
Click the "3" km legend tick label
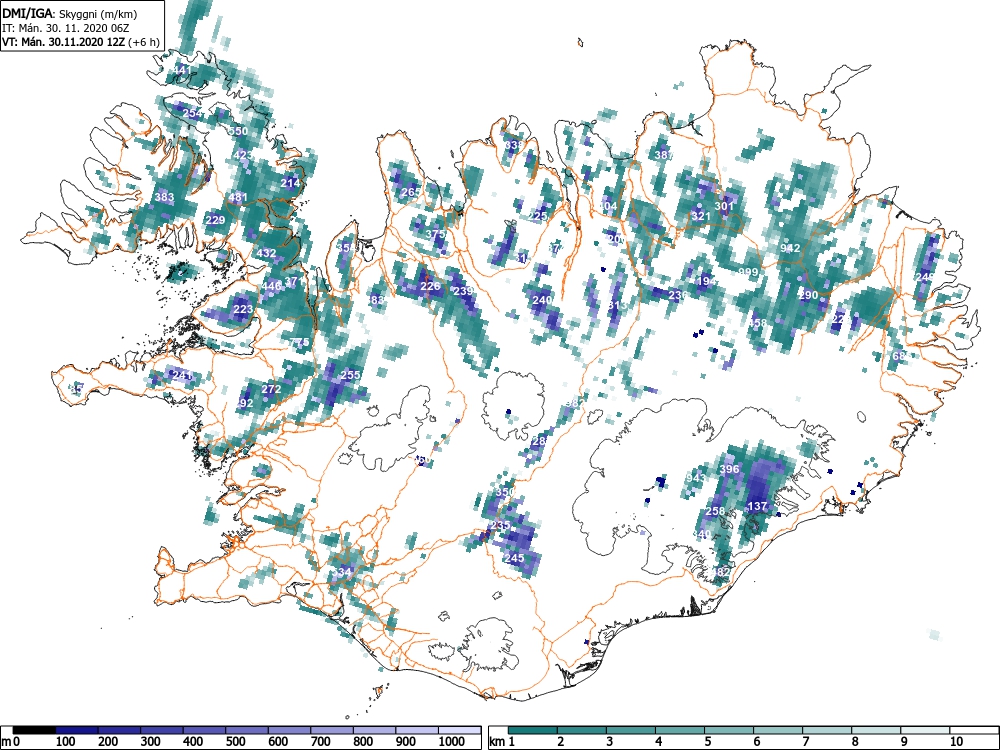coord(610,742)
